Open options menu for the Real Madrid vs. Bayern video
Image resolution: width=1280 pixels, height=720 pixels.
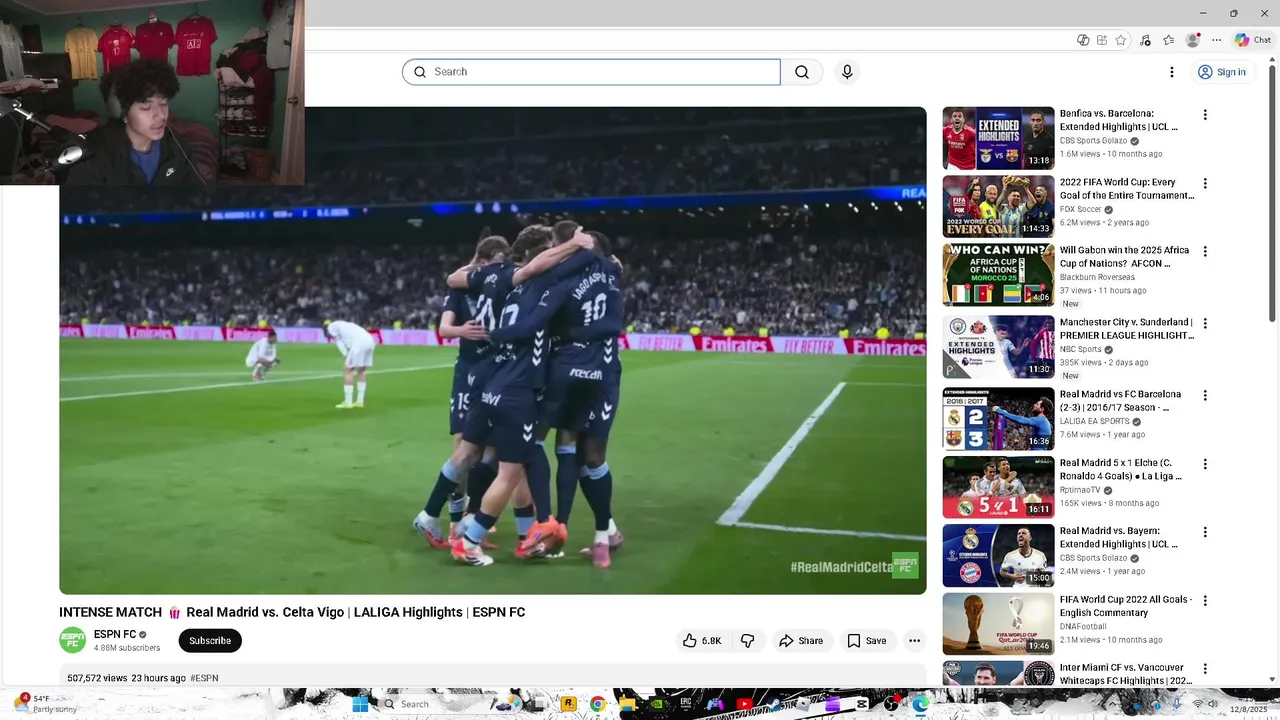pyautogui.click(x=1205, y=532)
